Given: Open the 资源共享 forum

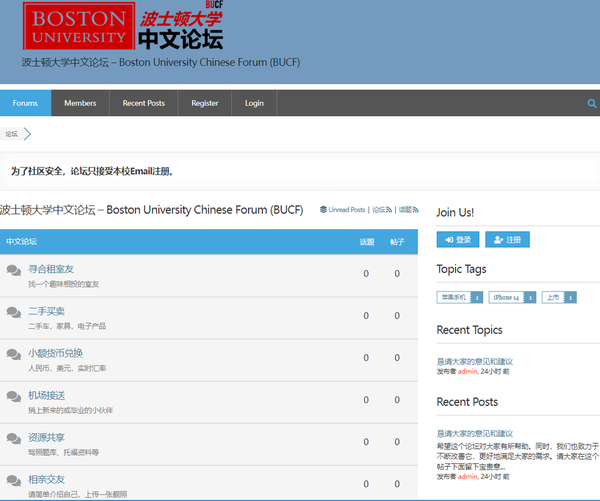Looking at the screenshot, I should point(46,437).
